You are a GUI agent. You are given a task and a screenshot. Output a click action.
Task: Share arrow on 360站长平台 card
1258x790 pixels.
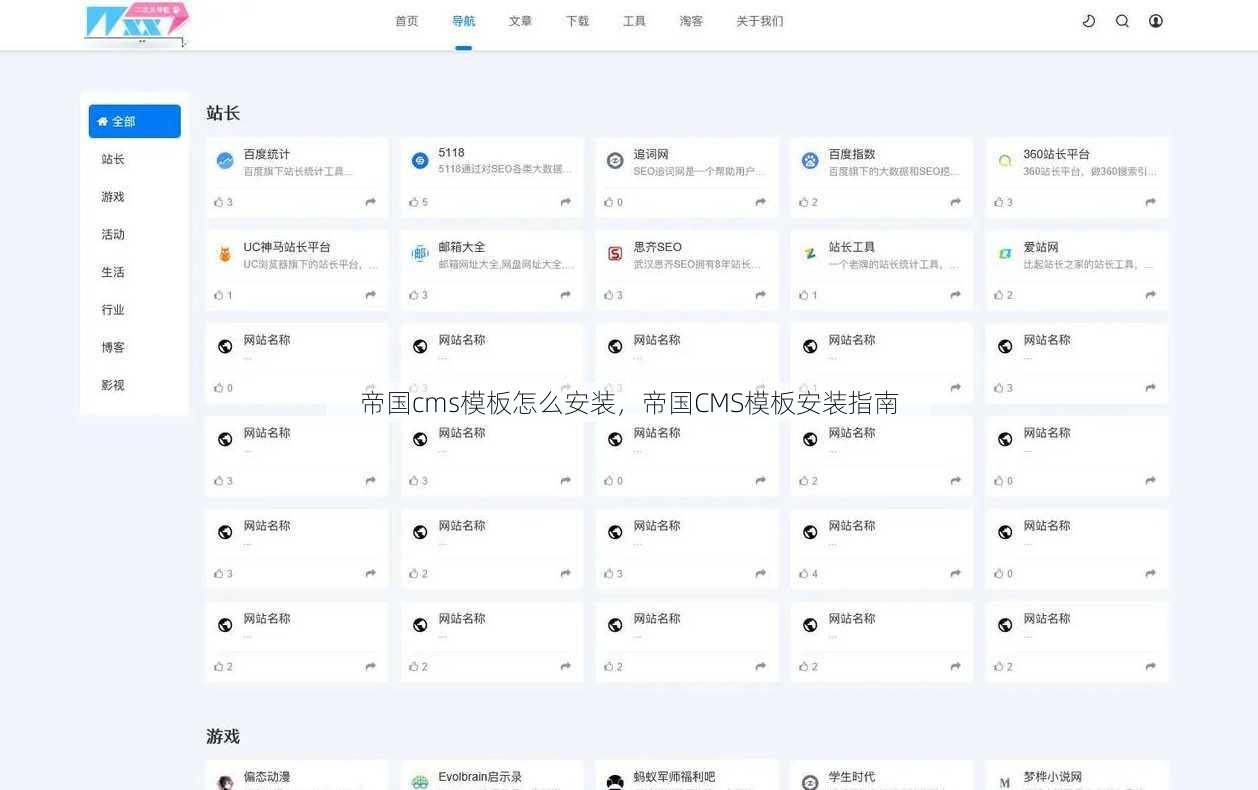click(x=1150, y=202)
